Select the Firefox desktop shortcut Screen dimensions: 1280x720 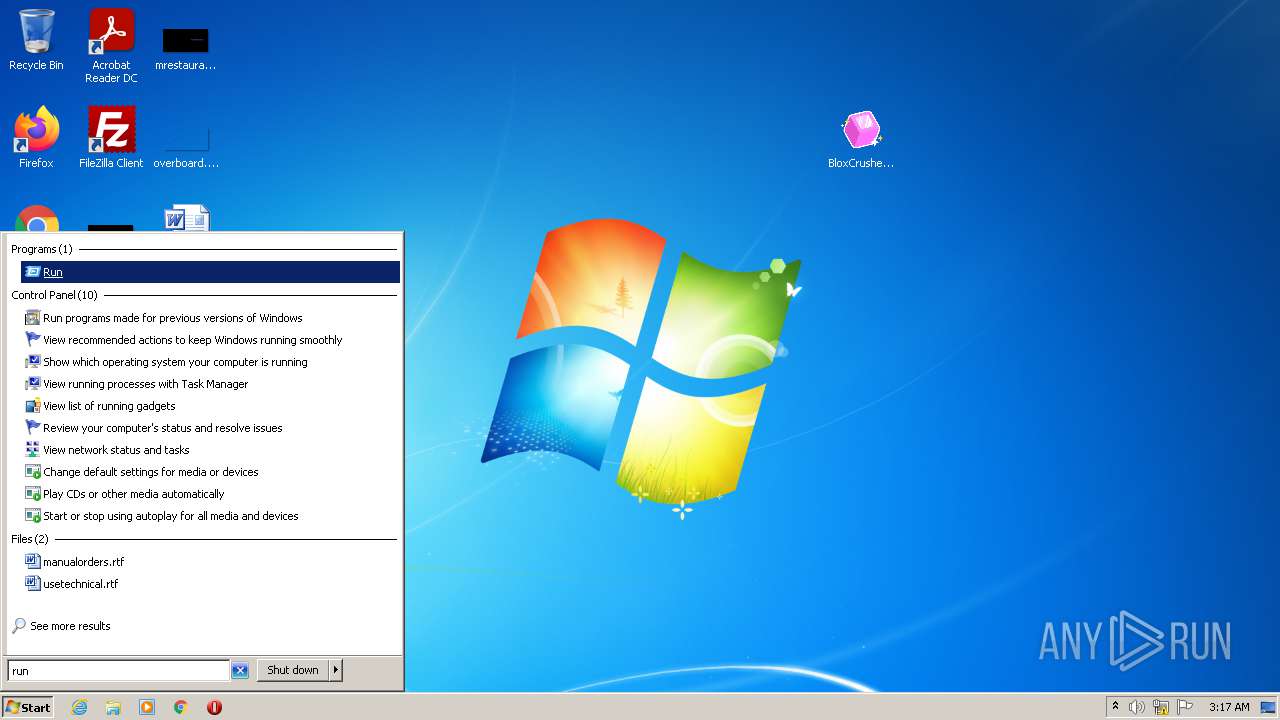coord(36,138)
